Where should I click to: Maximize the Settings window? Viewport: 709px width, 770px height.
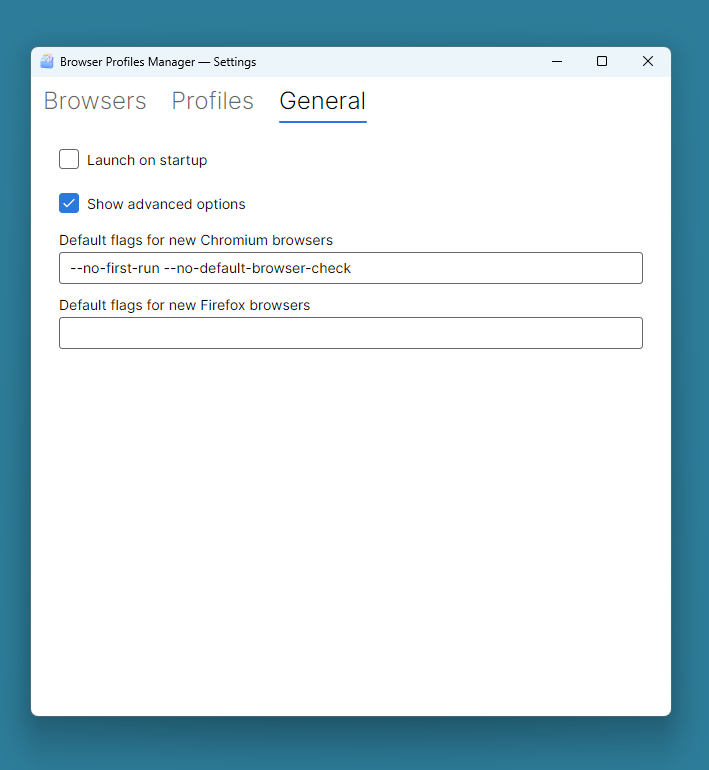click(602, 61)
